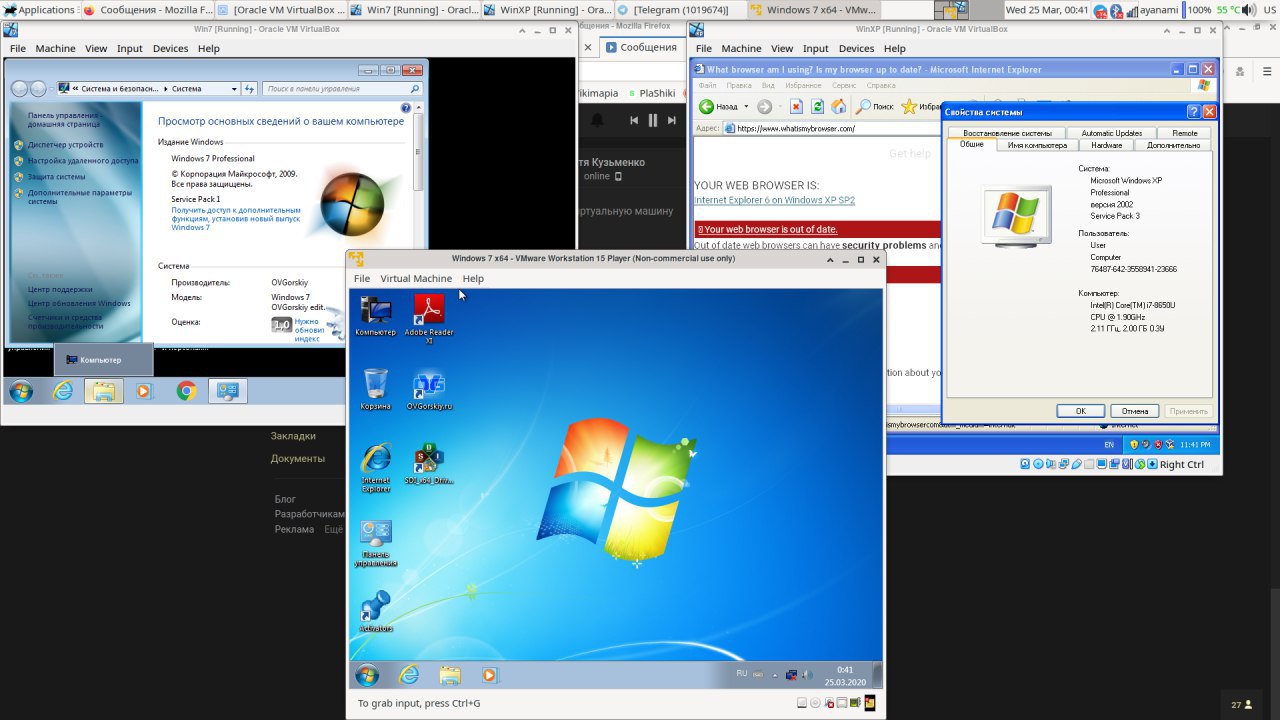Open the Корзина recycle bin in VMware desktop
The height and width of the screenshot is (720, 1280).
pos(376,390)
